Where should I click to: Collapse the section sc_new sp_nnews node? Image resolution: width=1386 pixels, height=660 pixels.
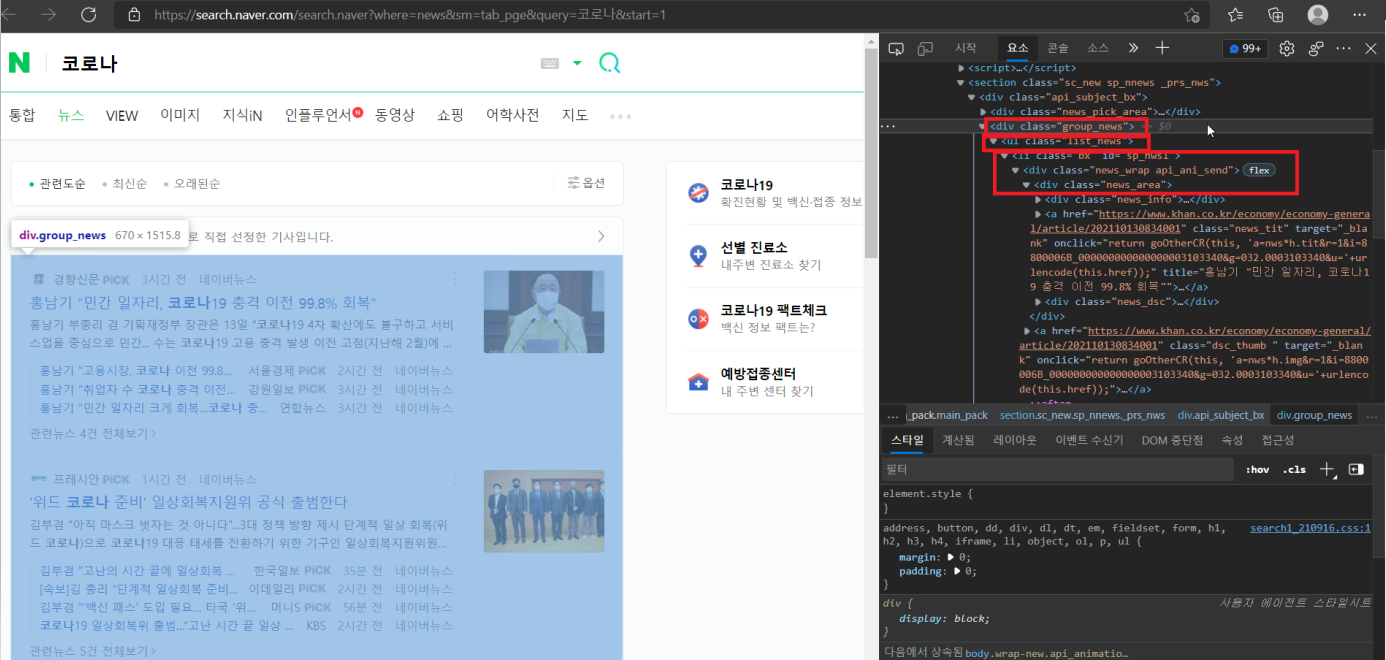[x=961, y=82]
